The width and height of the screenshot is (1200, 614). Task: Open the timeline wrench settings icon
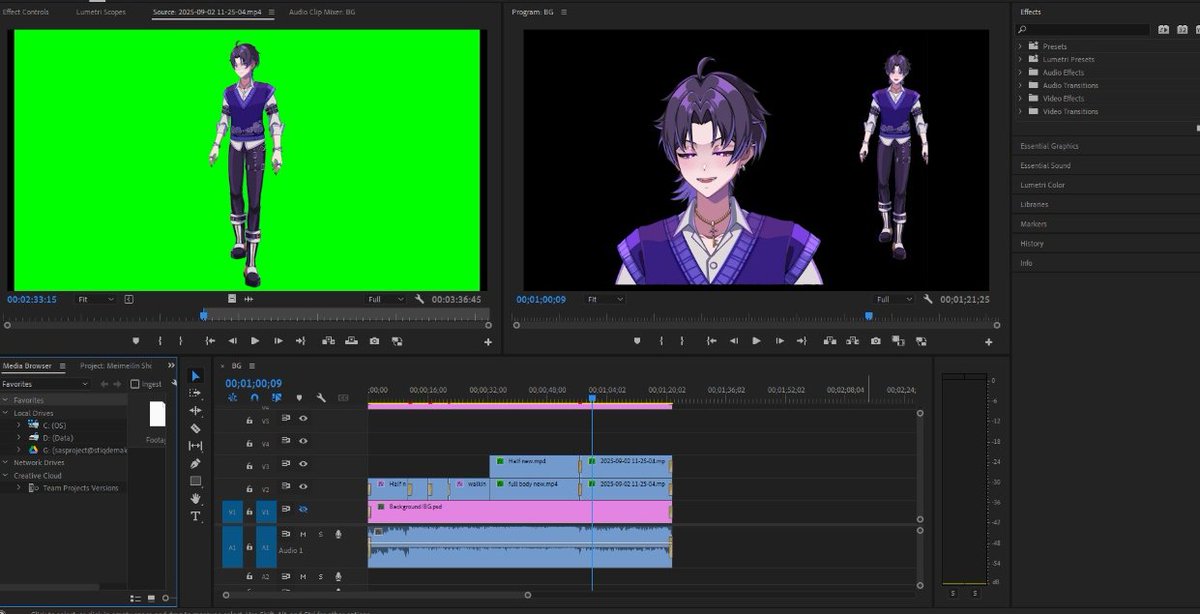point(321,397)
